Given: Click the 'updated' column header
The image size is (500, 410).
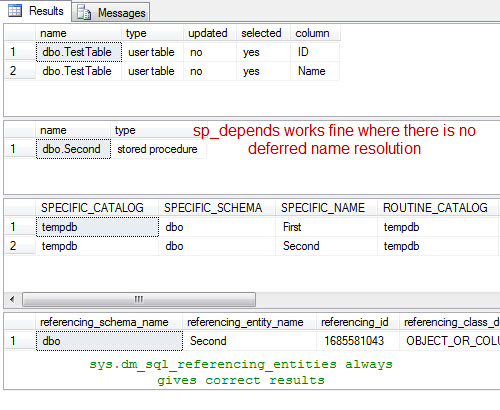Looking at the screenshot, I should point(210,33).
